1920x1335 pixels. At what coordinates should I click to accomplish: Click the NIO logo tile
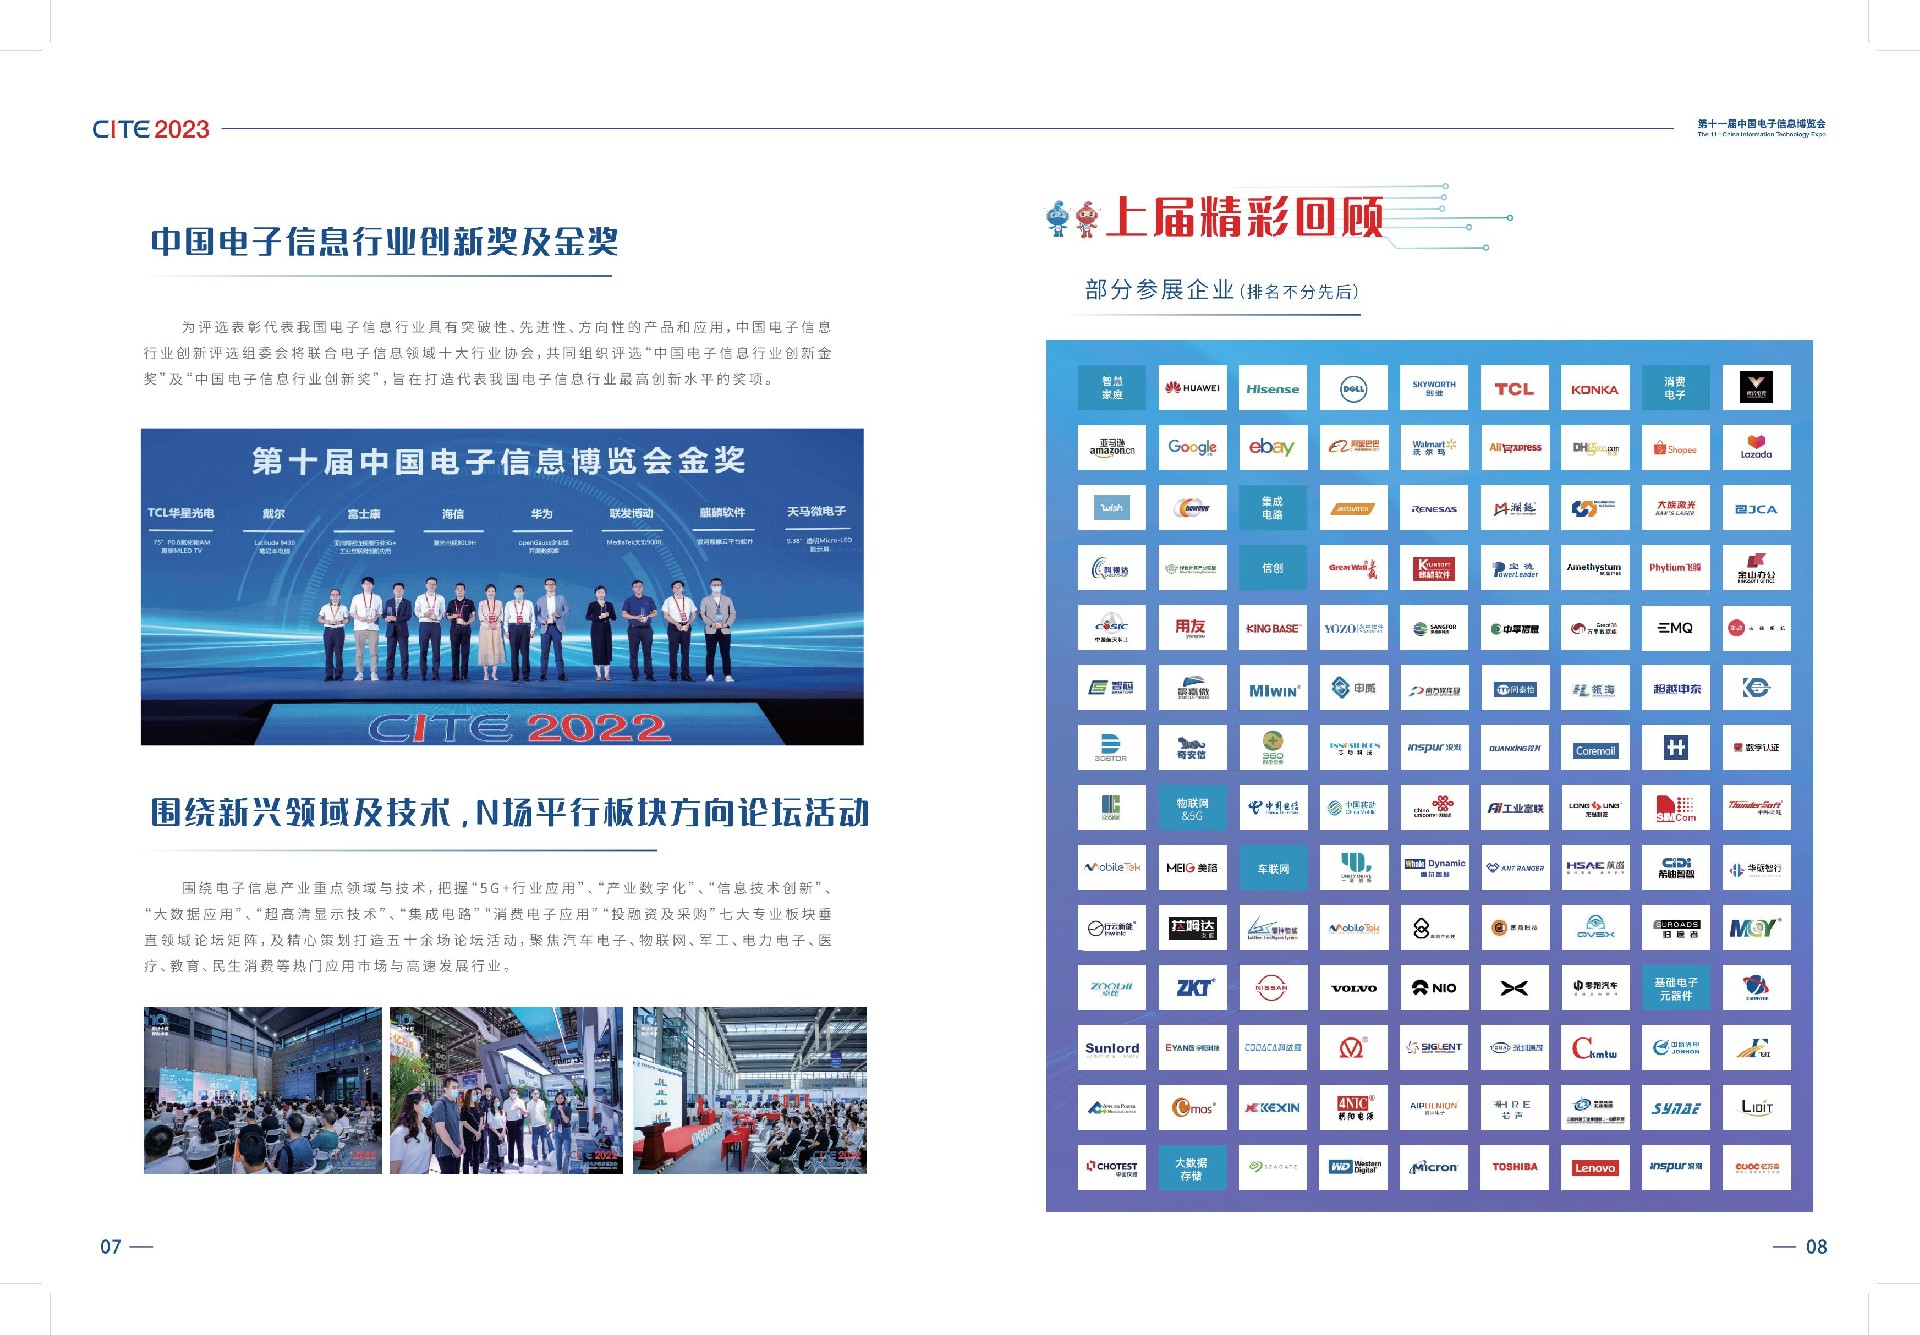click(x=1434, y=987)
